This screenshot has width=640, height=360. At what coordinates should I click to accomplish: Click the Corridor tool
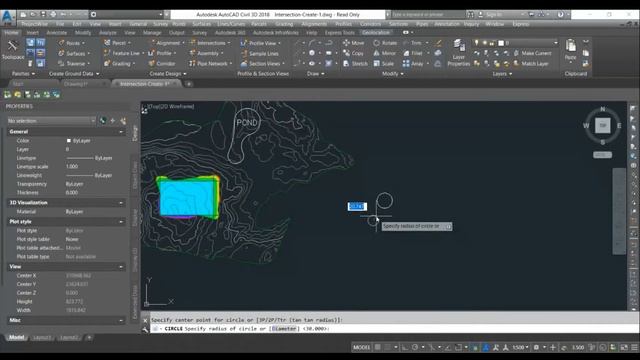(162, 64)
